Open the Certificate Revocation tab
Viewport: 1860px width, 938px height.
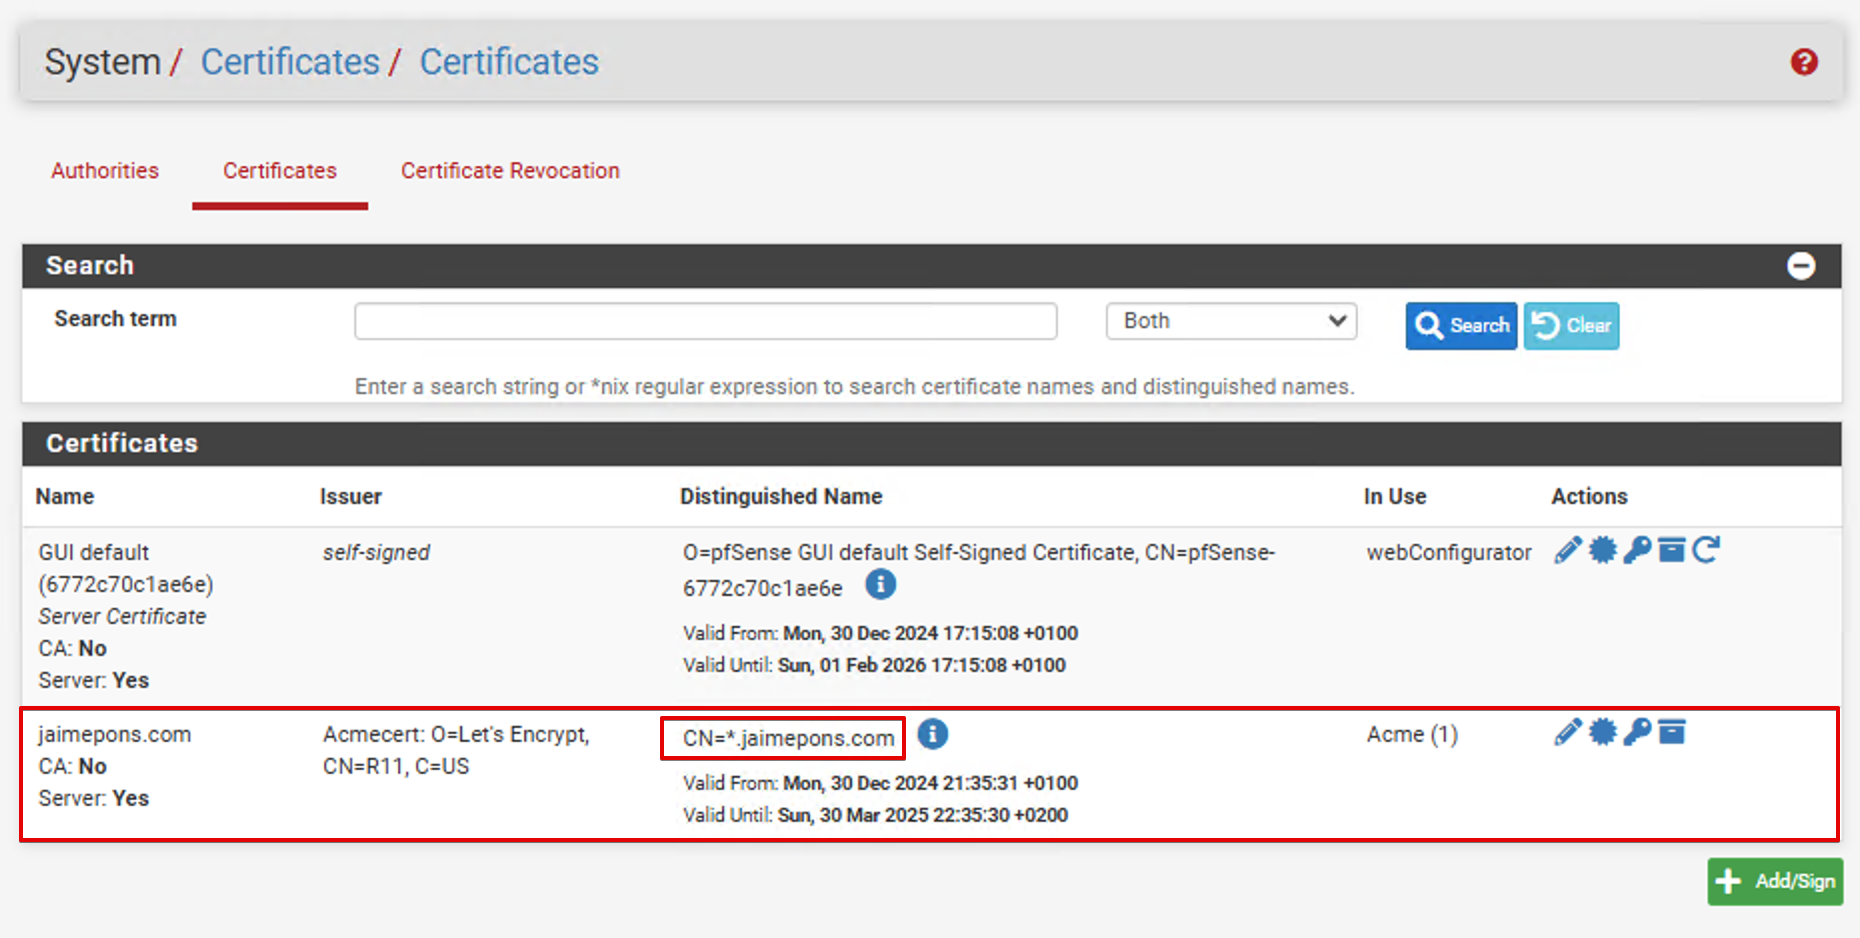510,171
